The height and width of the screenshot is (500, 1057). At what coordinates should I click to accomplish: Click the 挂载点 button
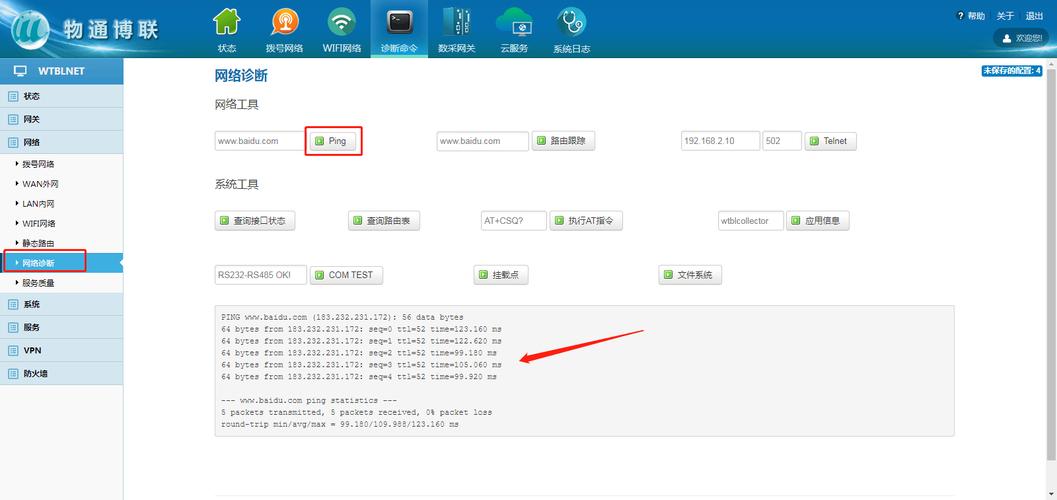pos(501,275)
